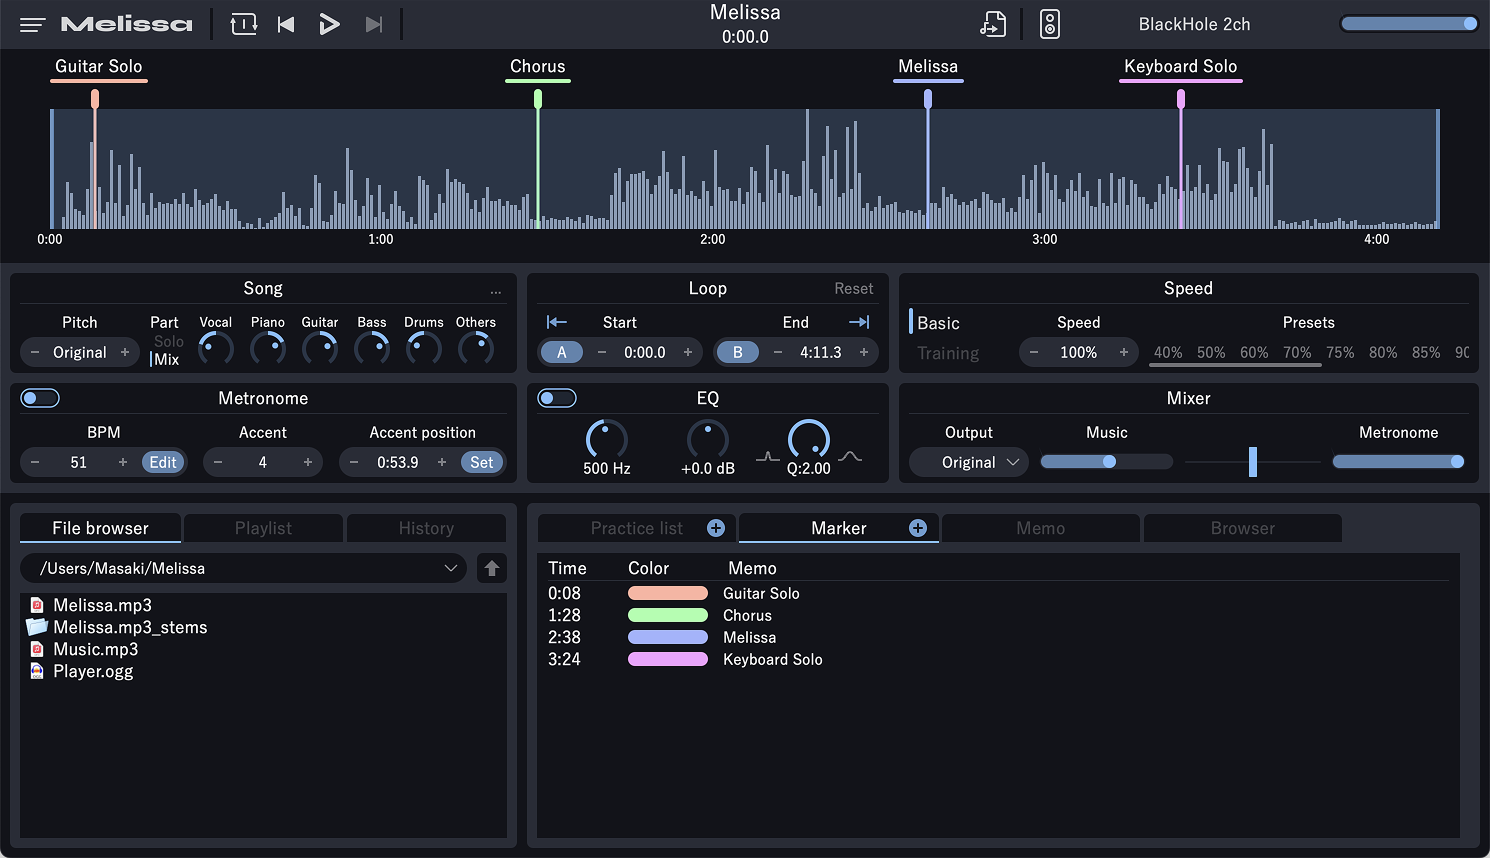Click the BPM Edit button
Viewport: 1490px width, 858px height.
click(x=163, y=462)
